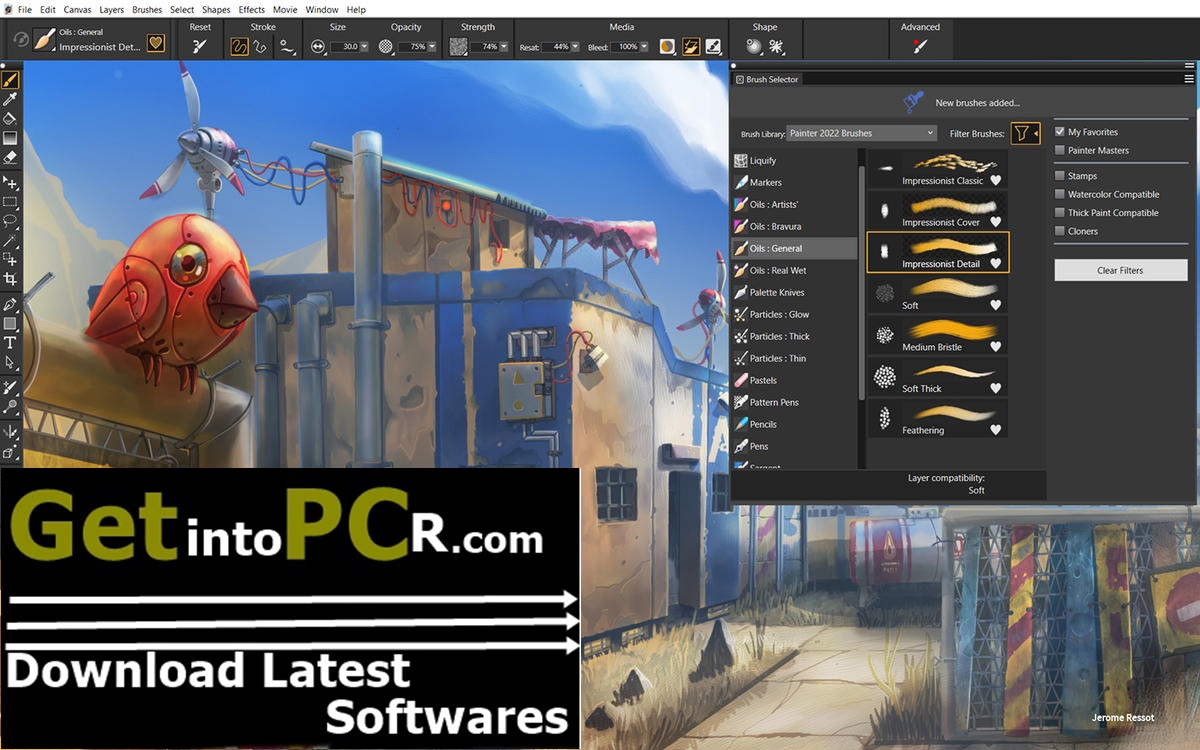The height and width of the screenshot is (750, 1200).
Task: Click the Reset brush tool icon
Action: (200, 46)
